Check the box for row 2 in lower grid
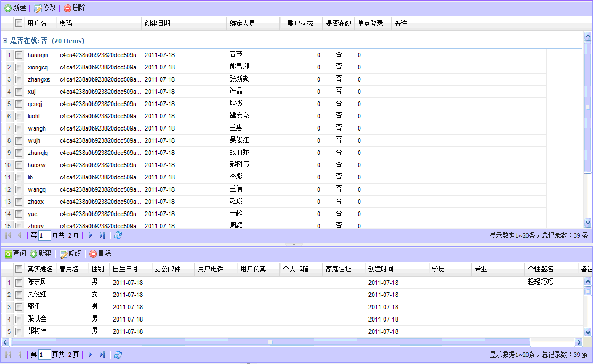The width and height of the screenshot is (593, 364). click(x=19, y=294)
